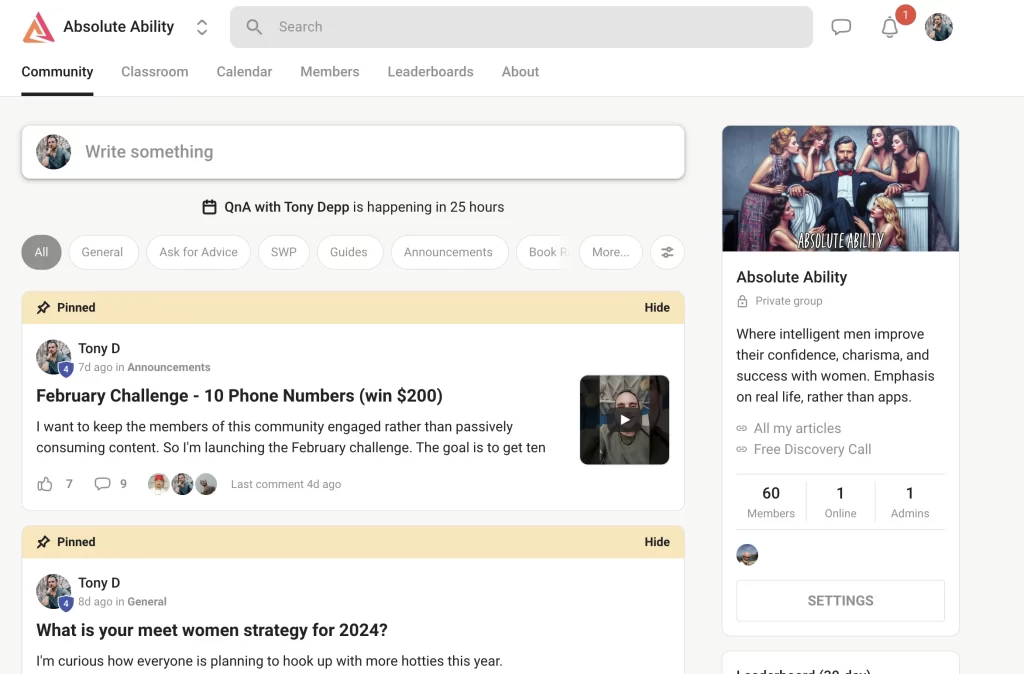Switch to the Community tab

[x=57, y=72]
